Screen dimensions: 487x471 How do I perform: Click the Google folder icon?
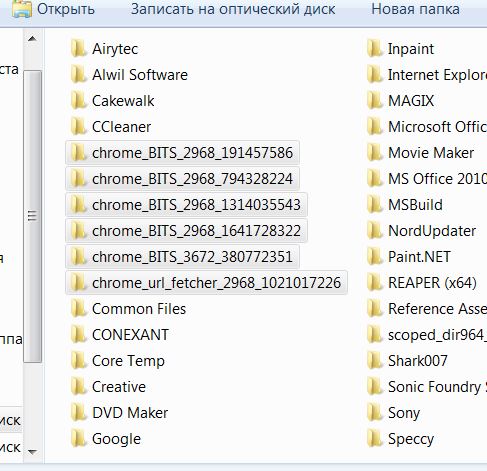tap(79, 439)
